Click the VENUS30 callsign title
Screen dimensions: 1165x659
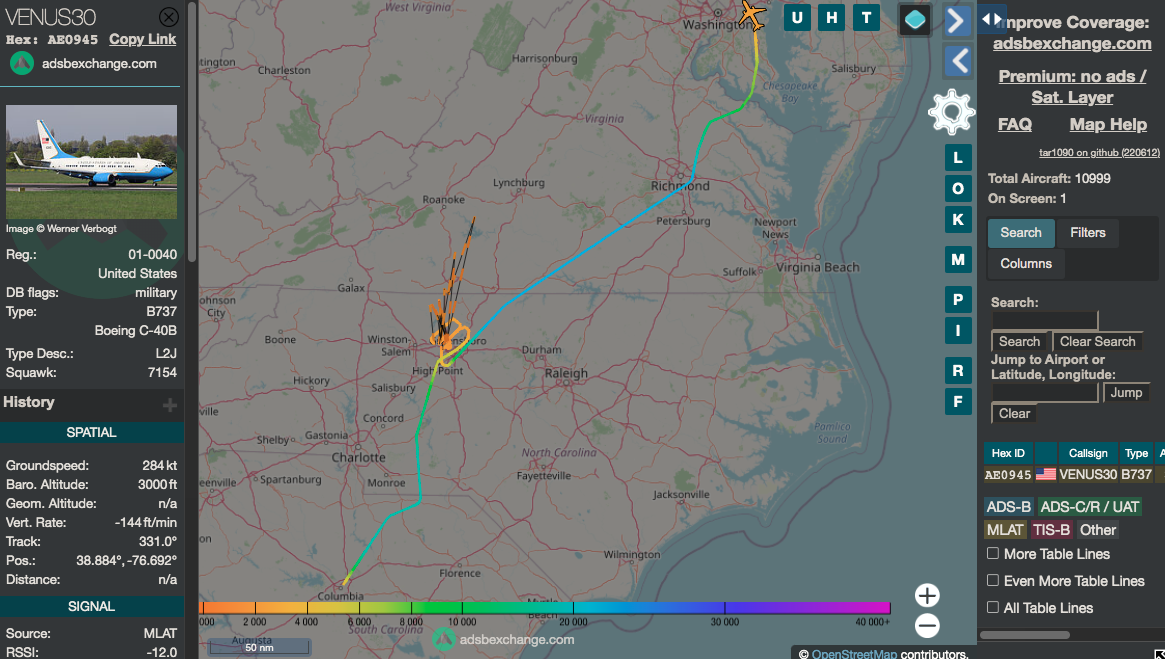[x=51, y=17]
